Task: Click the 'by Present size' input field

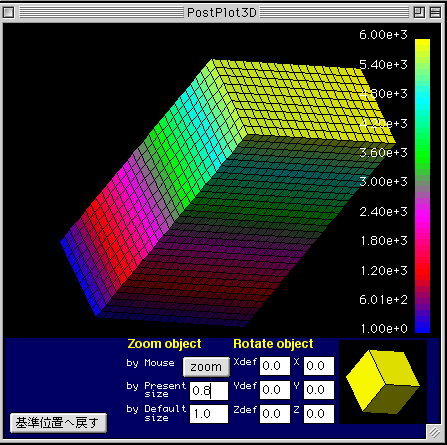Action: pos(209,391)
